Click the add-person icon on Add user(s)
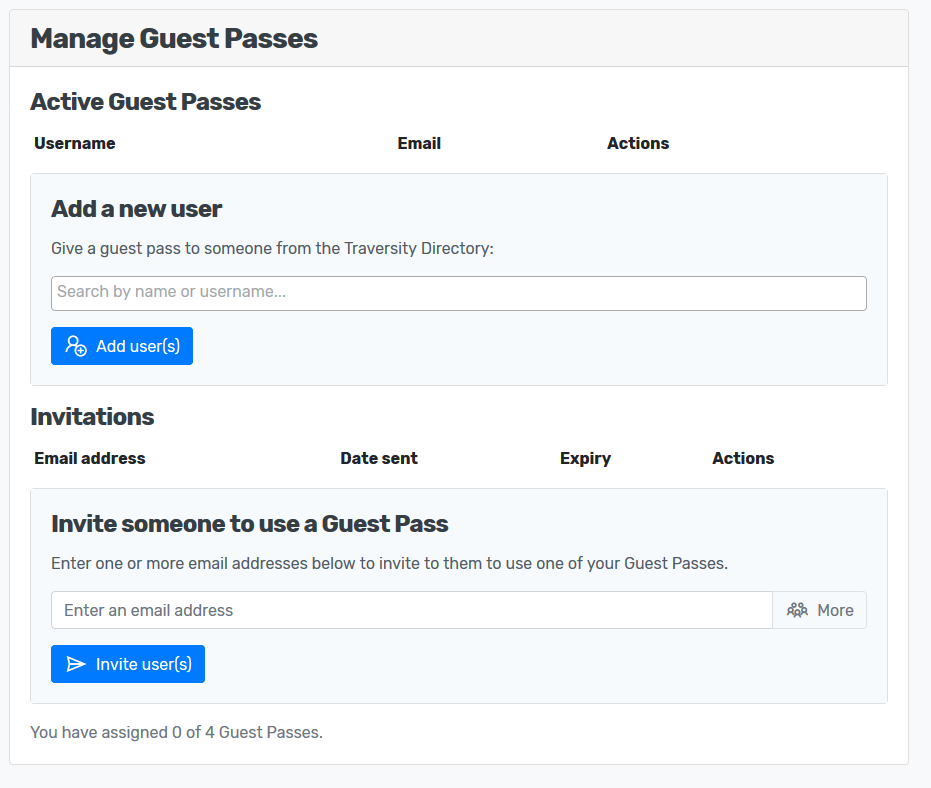Screen dimensions: 931x788 76,346
